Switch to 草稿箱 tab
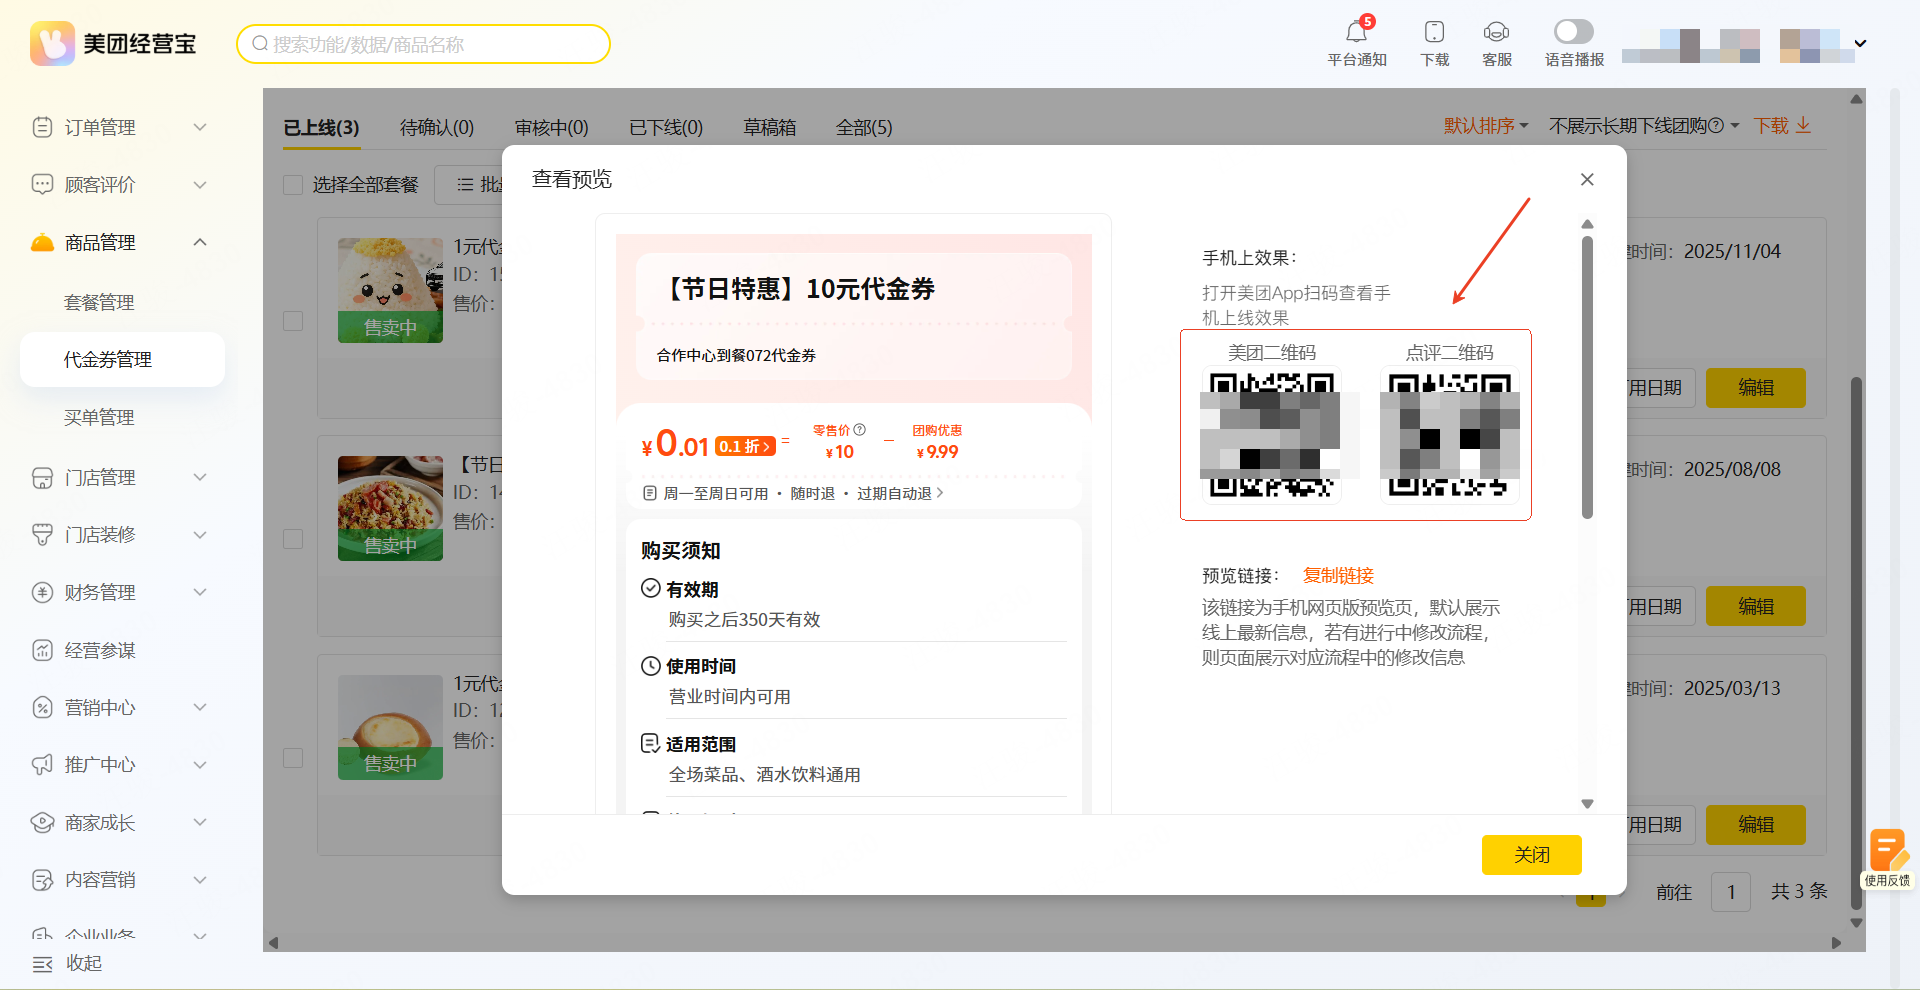Image resolution: width=1920 pixels, height=990 pixels. 770,128
